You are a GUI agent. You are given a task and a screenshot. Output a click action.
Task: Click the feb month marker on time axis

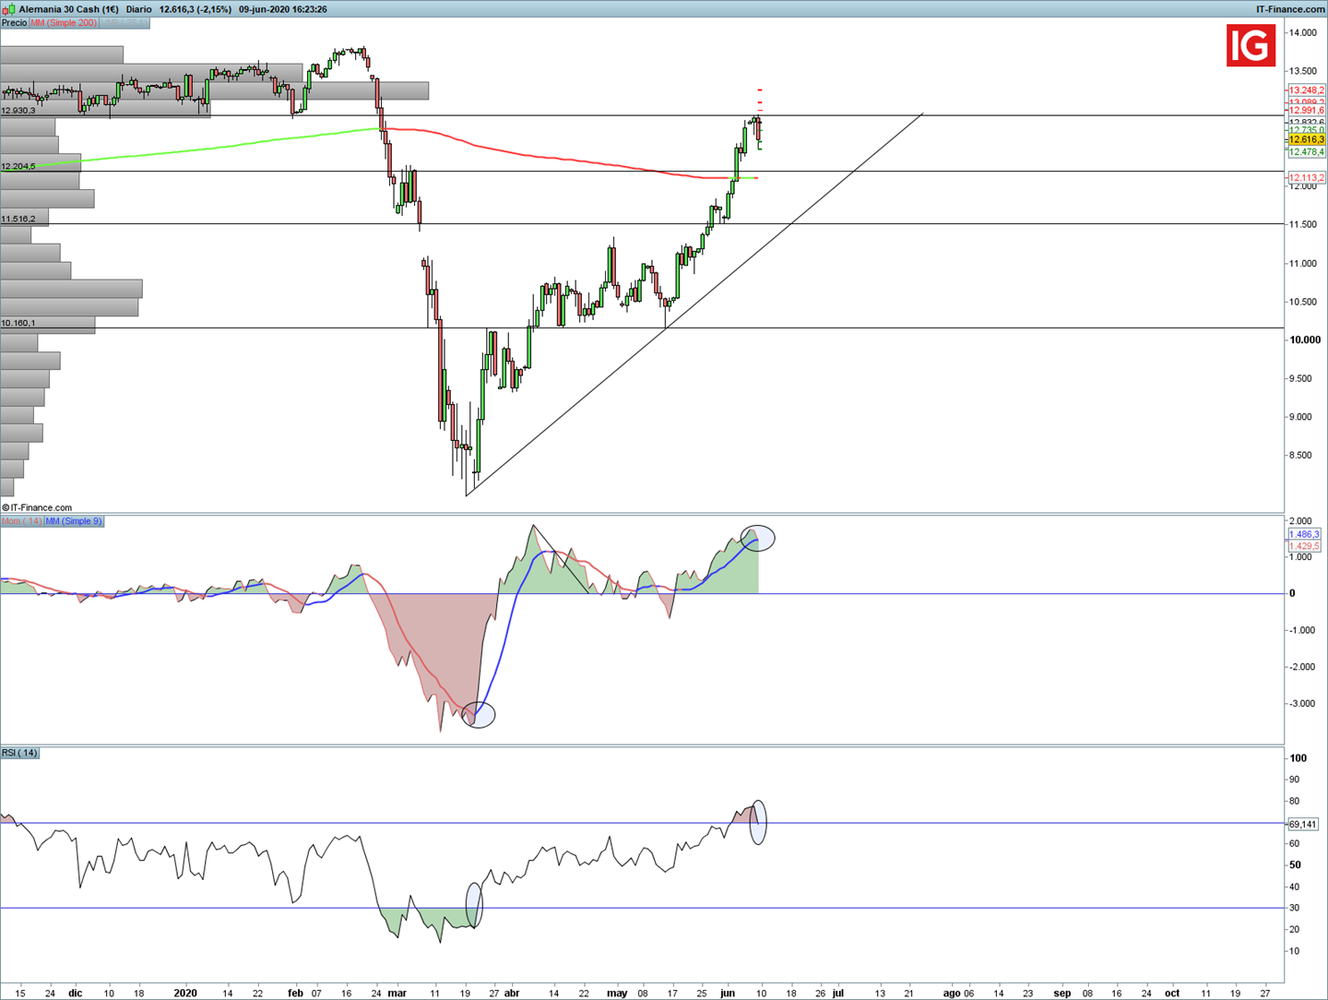coord(295,993)
